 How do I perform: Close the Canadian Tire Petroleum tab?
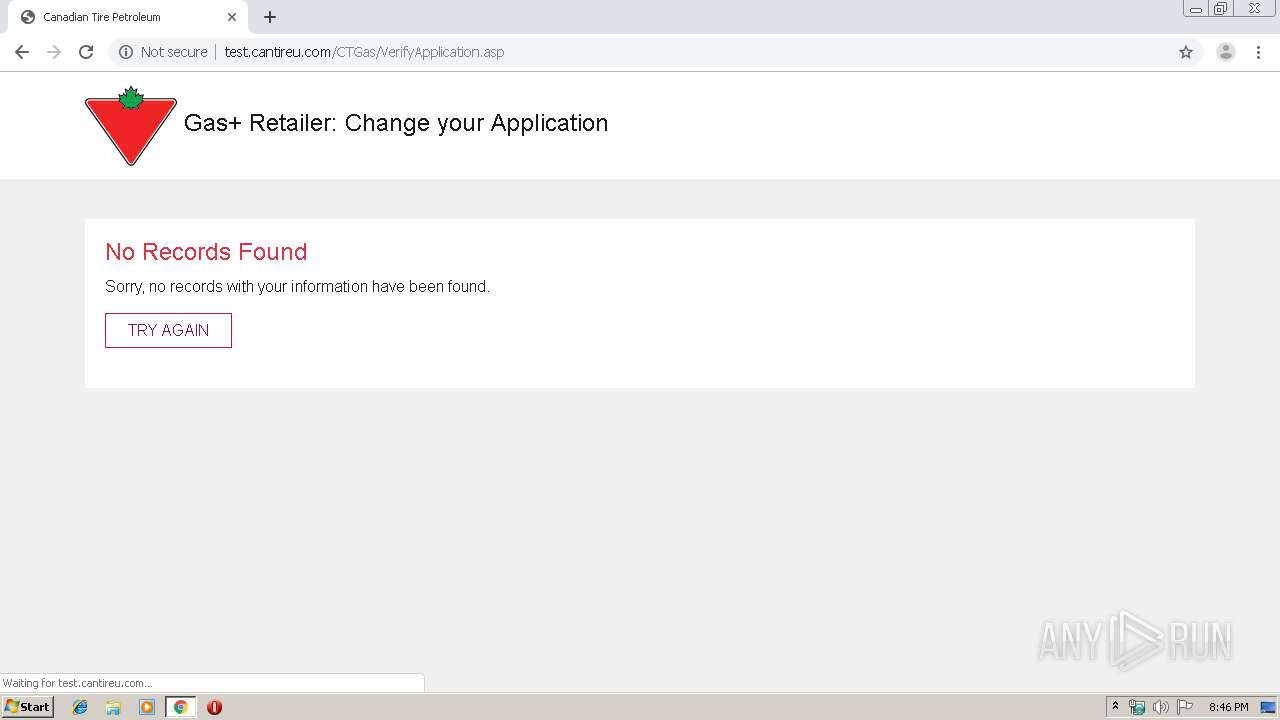tap(232, 17)
